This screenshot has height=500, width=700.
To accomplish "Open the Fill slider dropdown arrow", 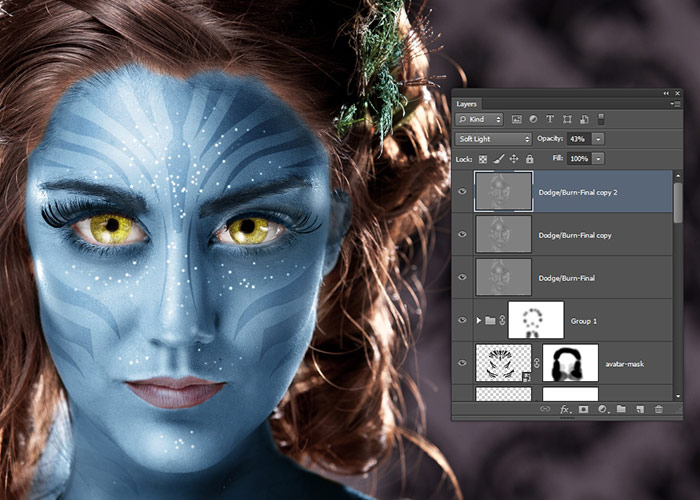I will click(x=598, y=158).
